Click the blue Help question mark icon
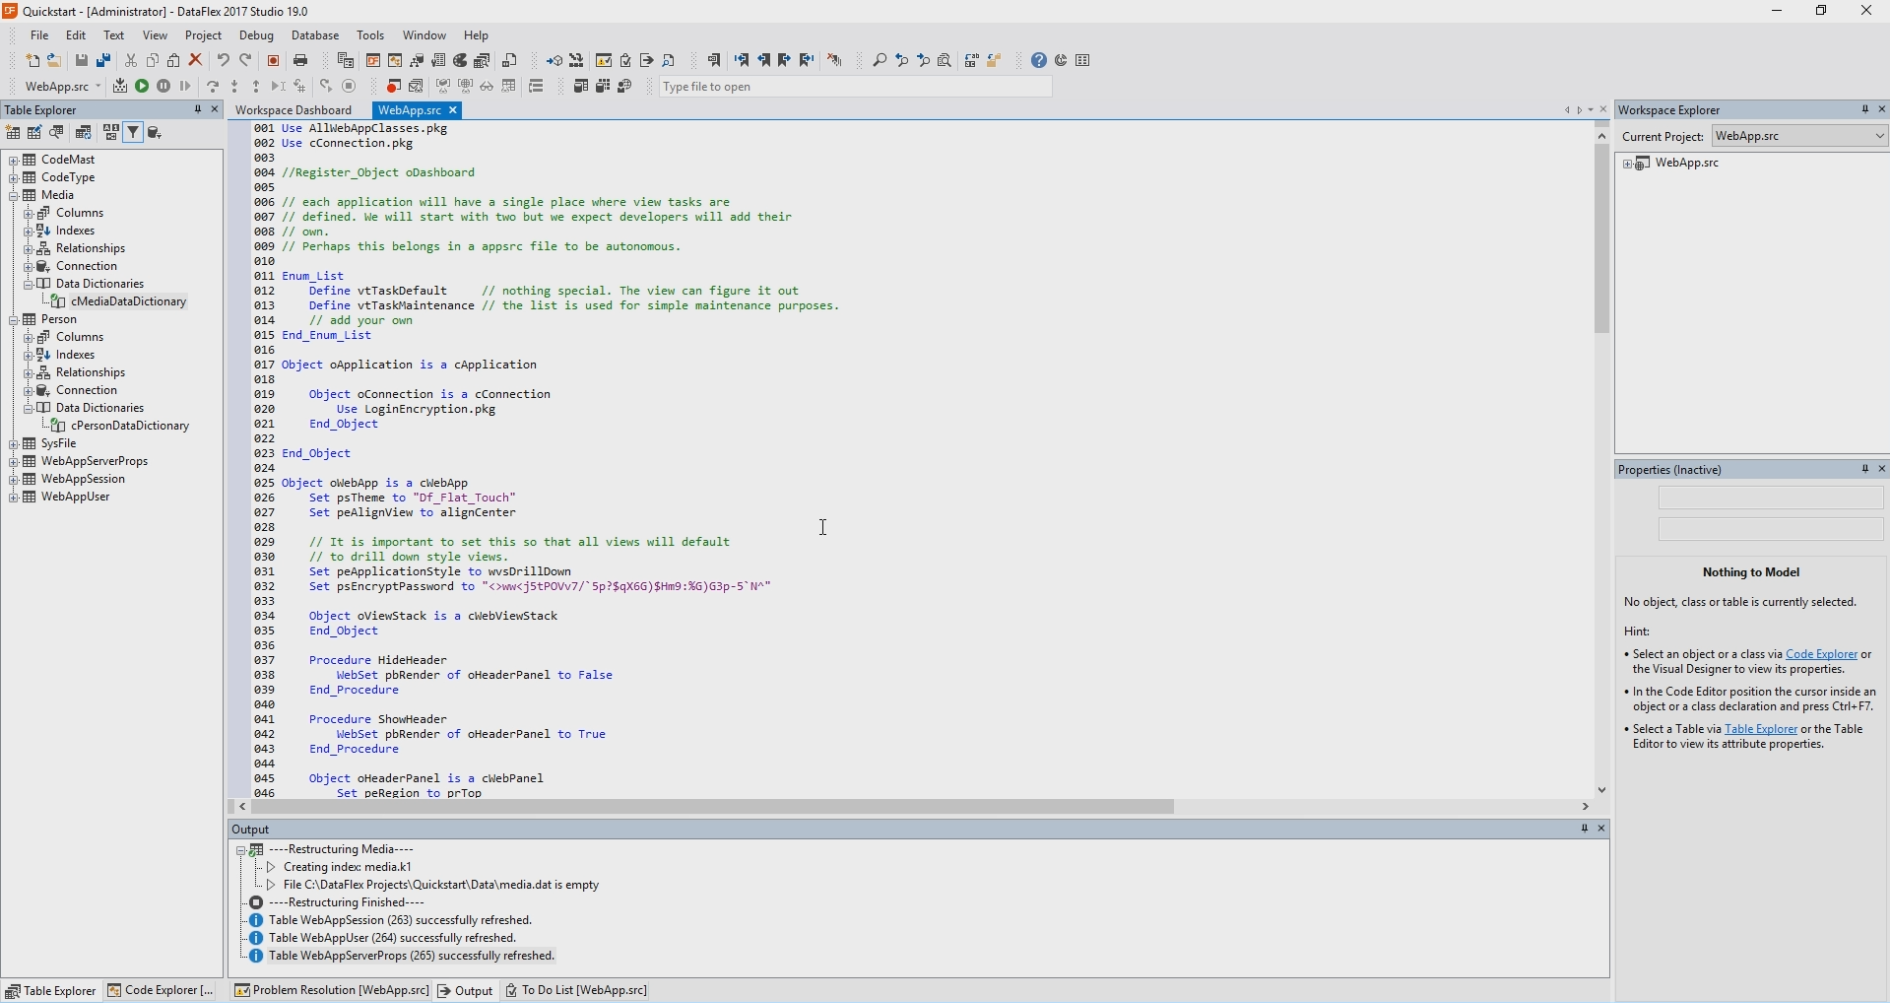The height and width of the screenshot is (1003, 1890). (1039, 61)
